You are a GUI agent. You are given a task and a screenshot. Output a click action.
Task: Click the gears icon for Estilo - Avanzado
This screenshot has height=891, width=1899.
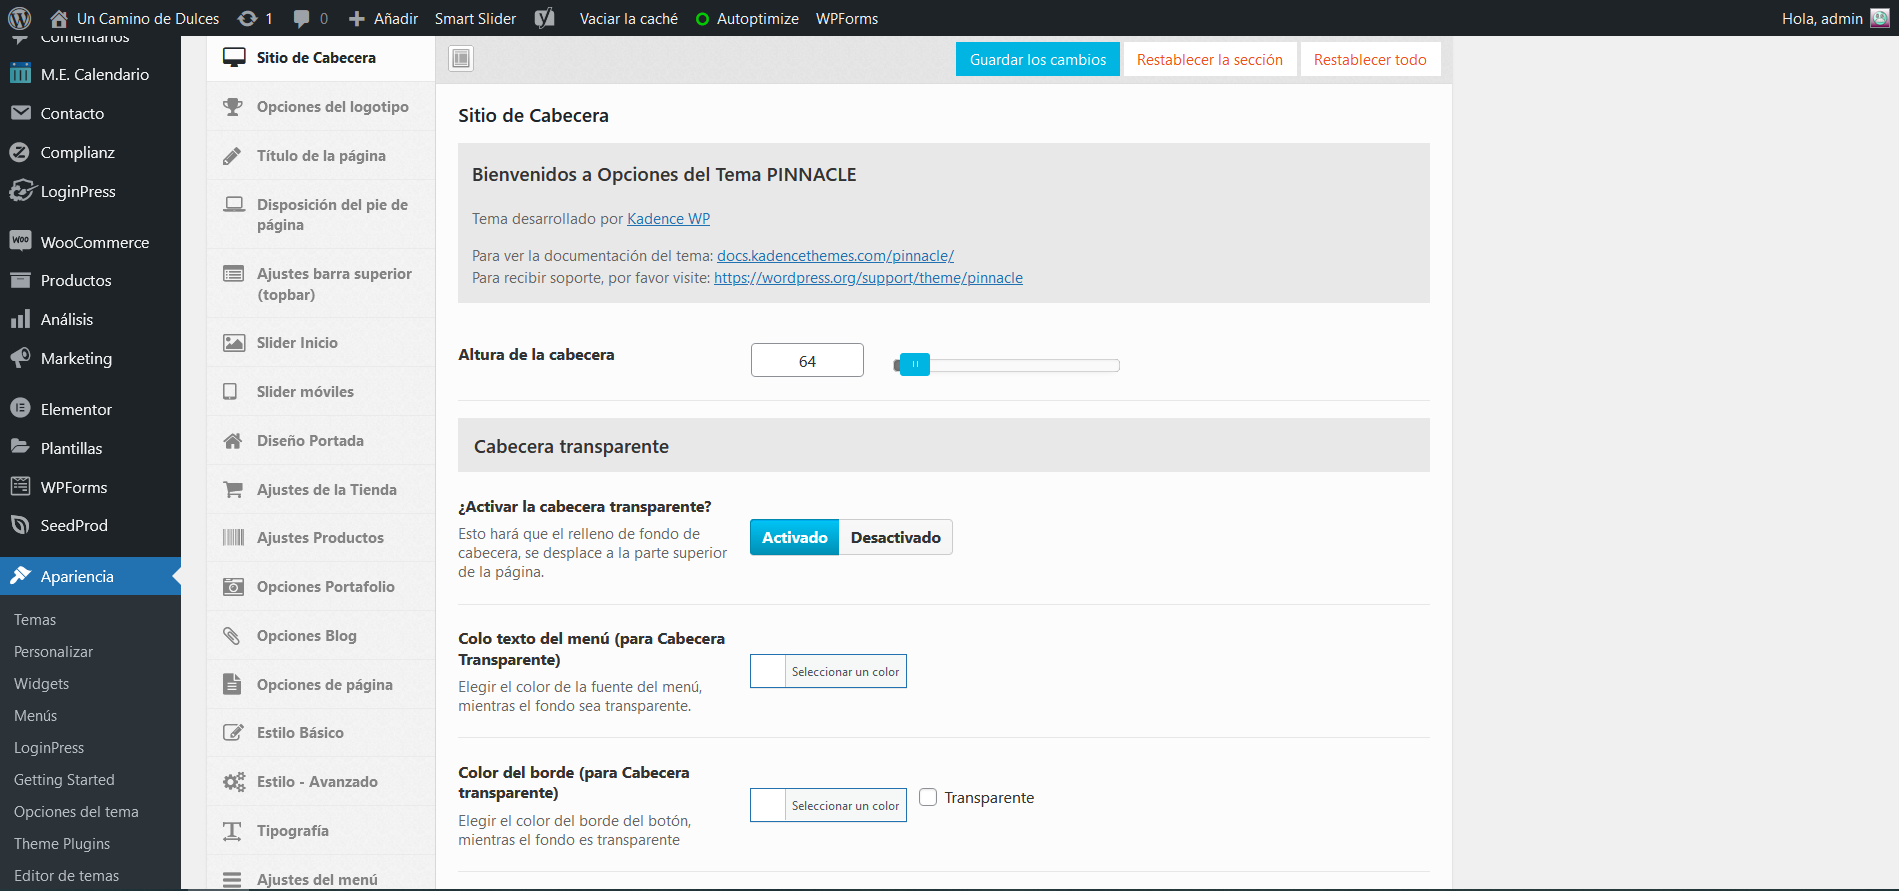click(x=234, y=781)
